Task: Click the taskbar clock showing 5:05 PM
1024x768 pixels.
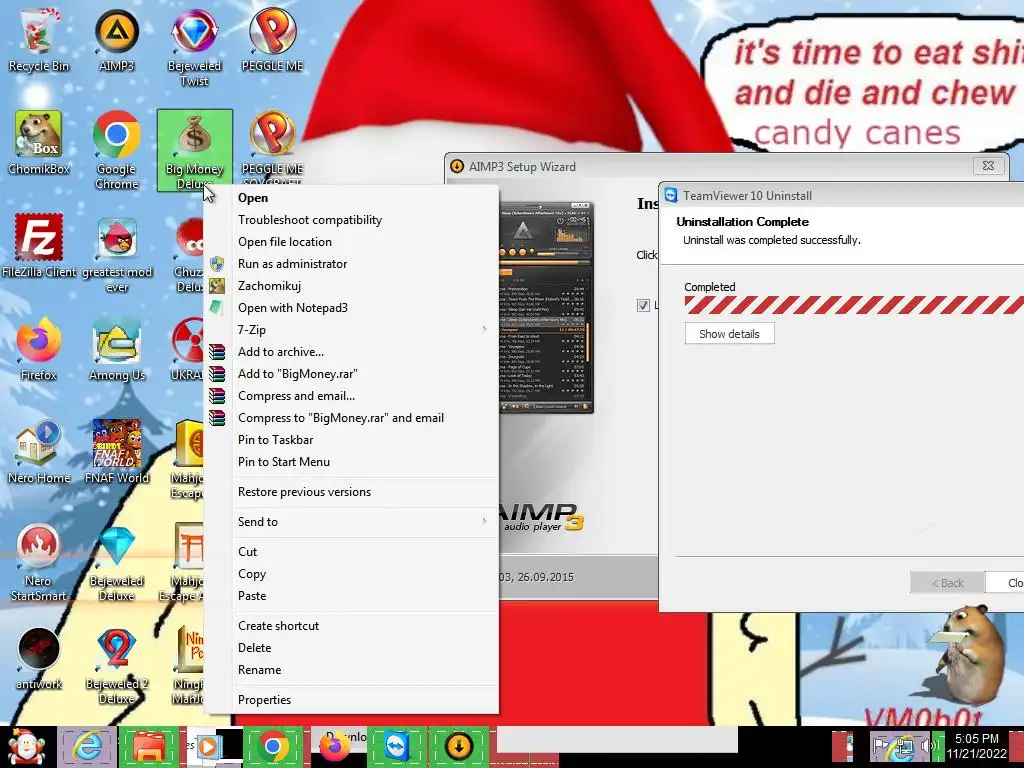Action: tap(977, 745)
